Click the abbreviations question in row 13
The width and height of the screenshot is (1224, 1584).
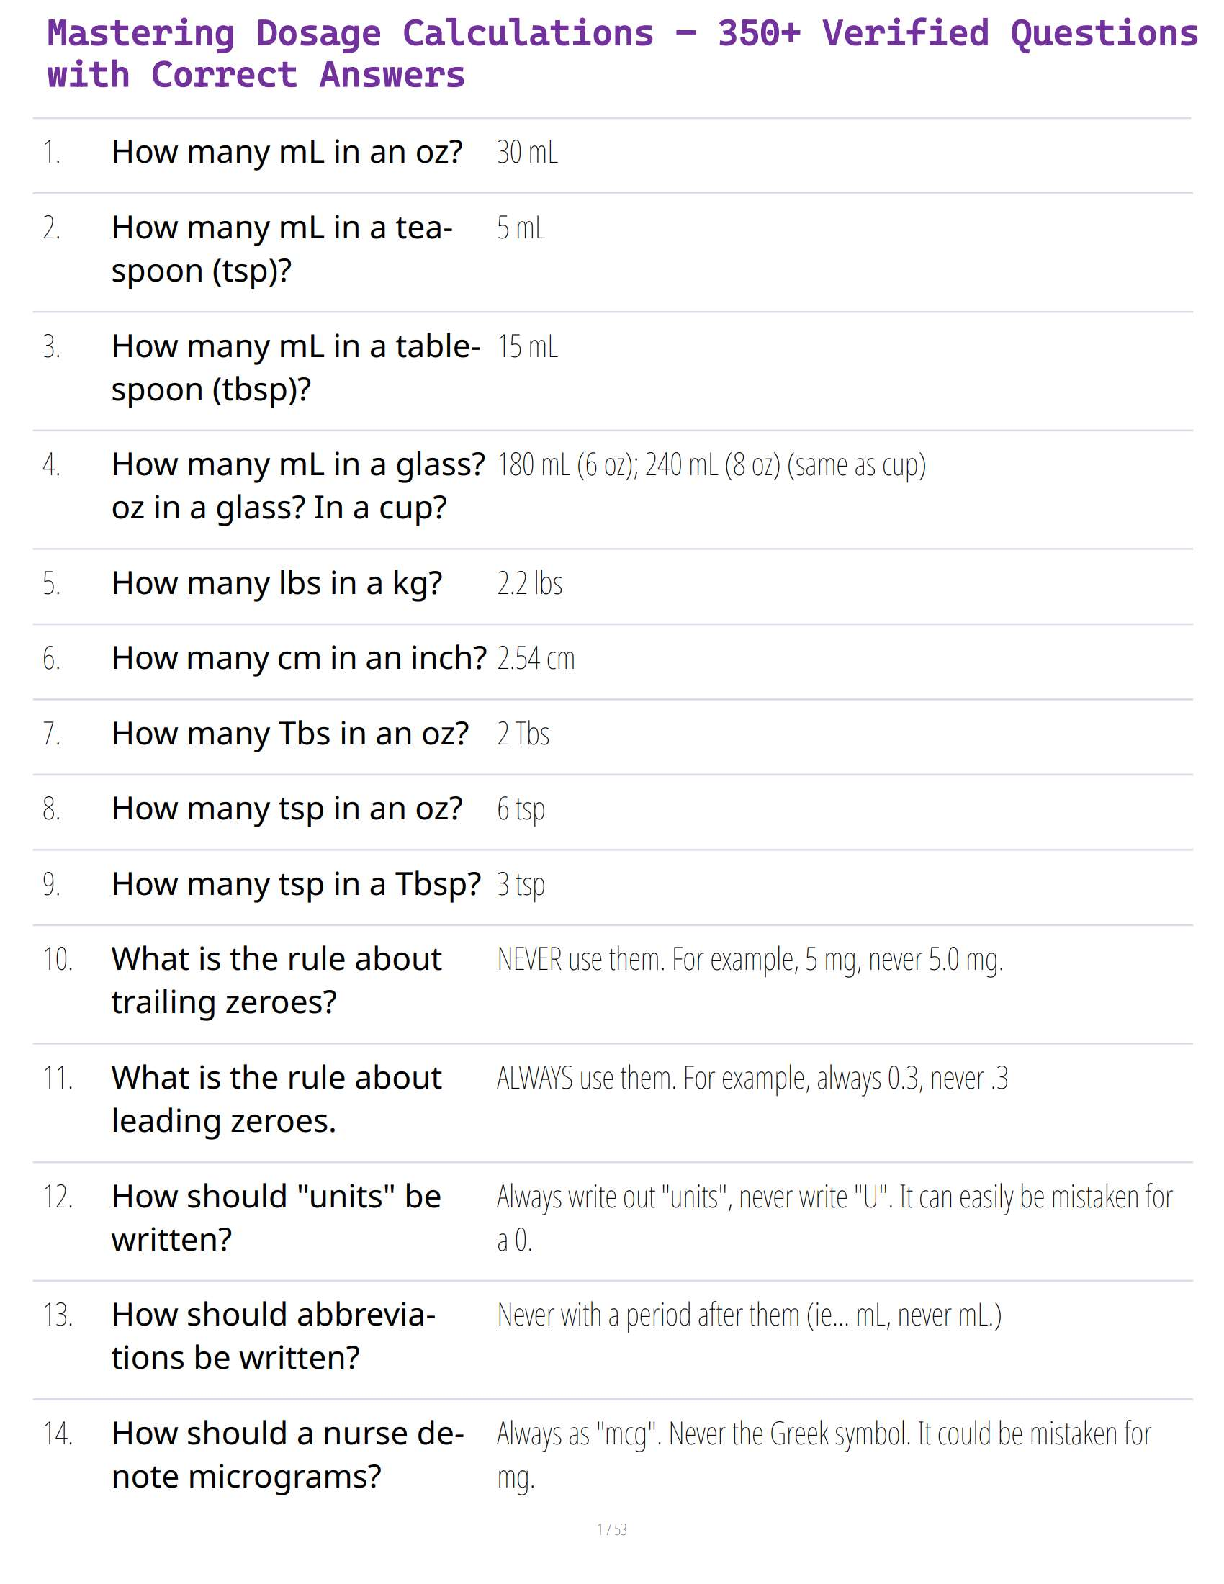tap(273, 1336)
